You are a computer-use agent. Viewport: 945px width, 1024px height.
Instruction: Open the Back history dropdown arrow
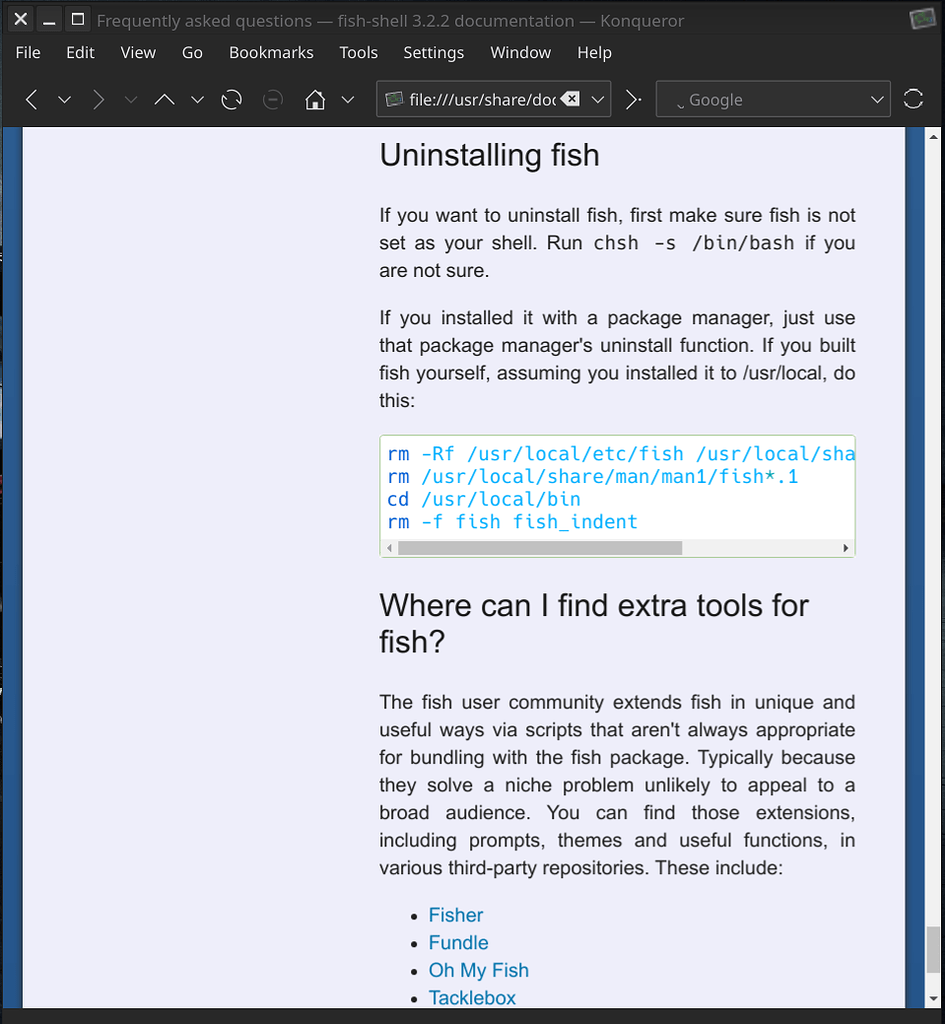(64, 100)
